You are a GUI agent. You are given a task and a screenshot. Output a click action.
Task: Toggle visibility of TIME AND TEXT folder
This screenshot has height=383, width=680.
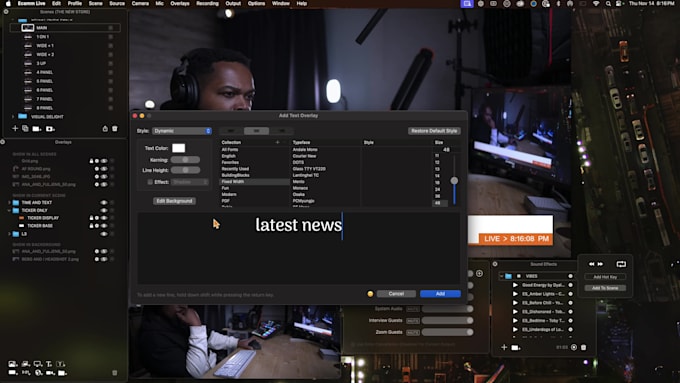(x=104, y=203)
